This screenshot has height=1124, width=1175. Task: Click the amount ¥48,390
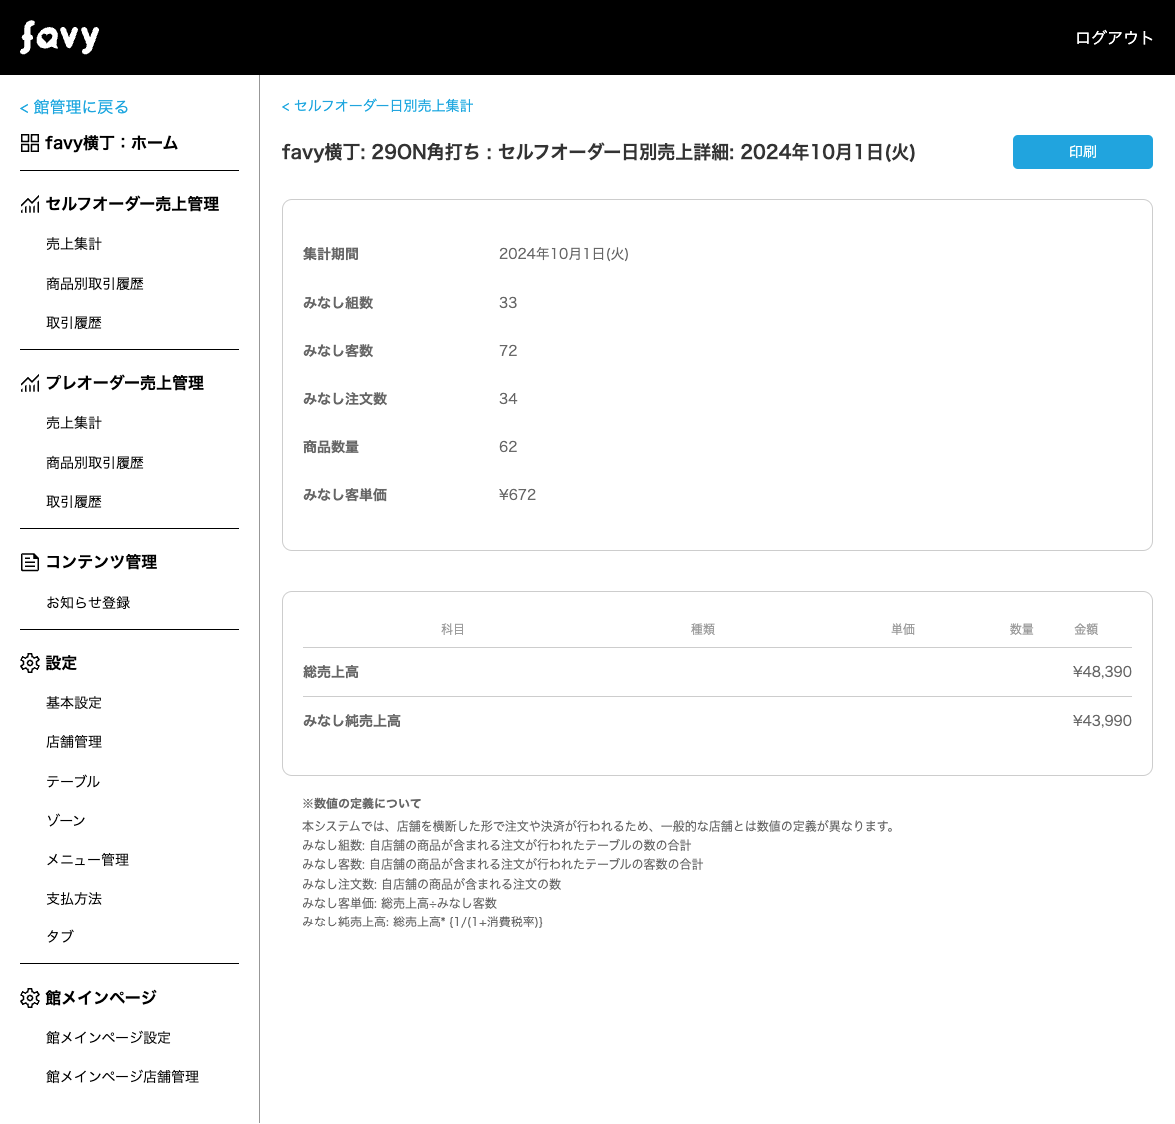(x=1102, y=672)
